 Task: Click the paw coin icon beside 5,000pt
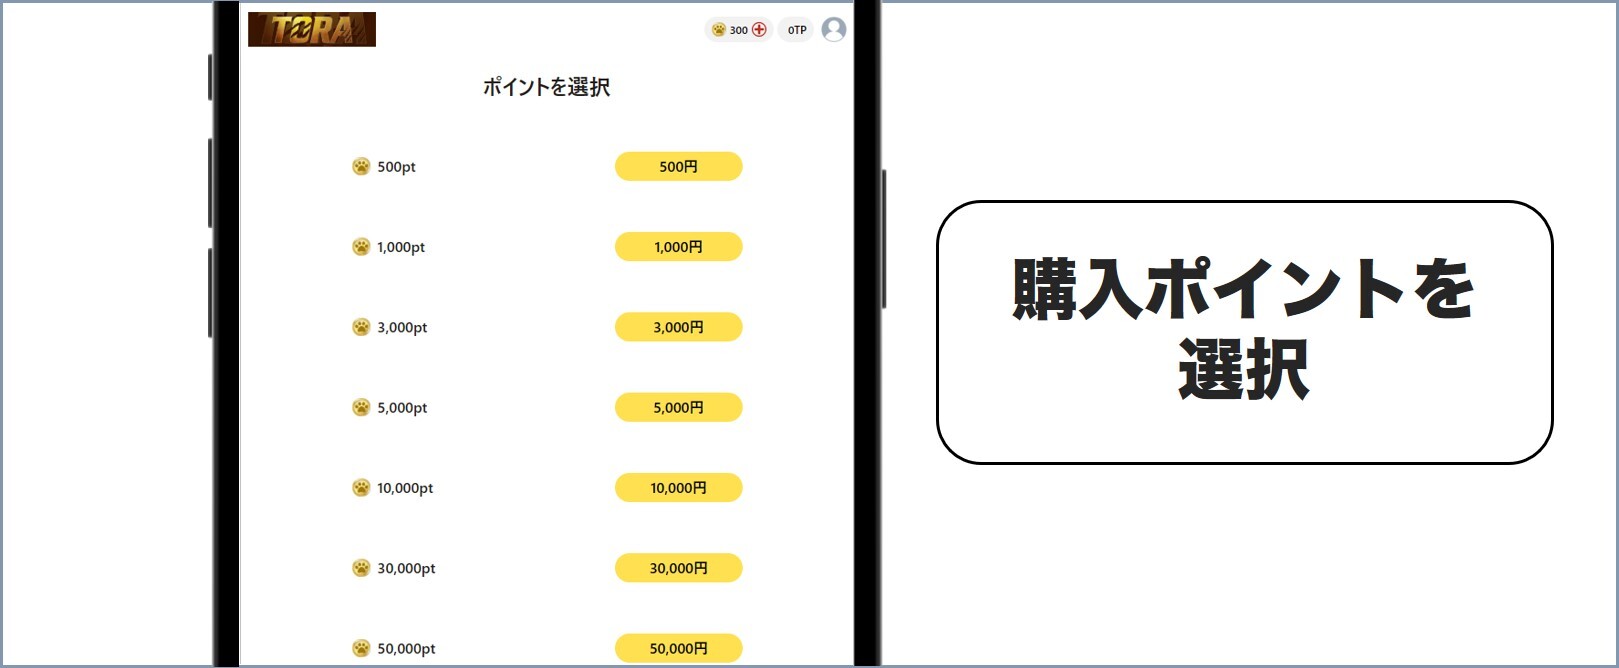pos(361,407)
